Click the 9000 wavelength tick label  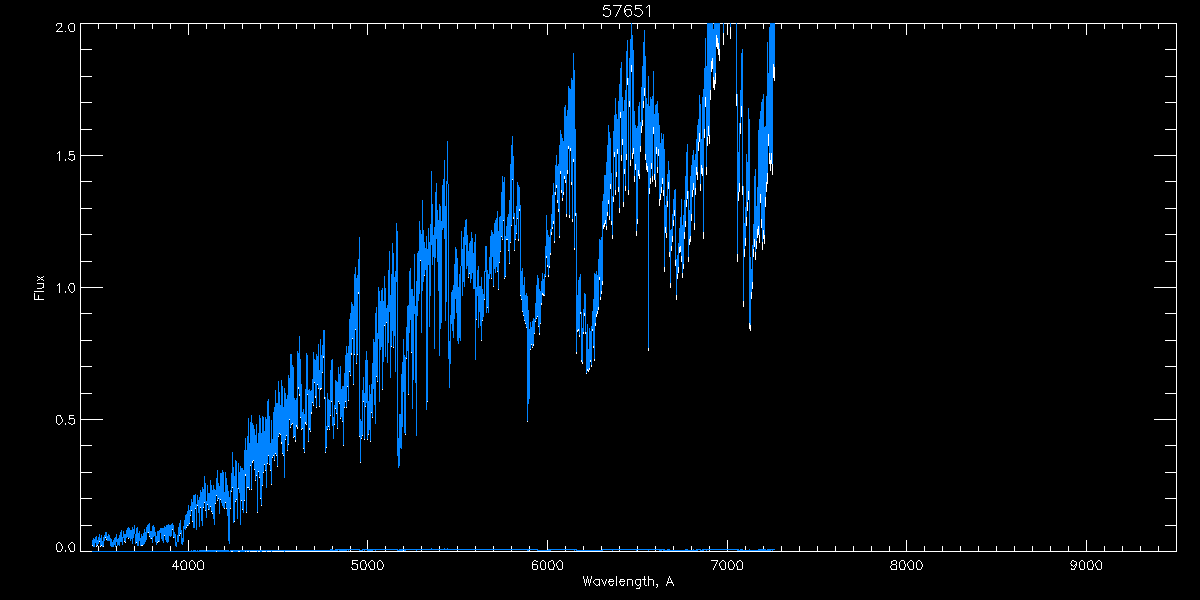click(x=1086, y=565)
